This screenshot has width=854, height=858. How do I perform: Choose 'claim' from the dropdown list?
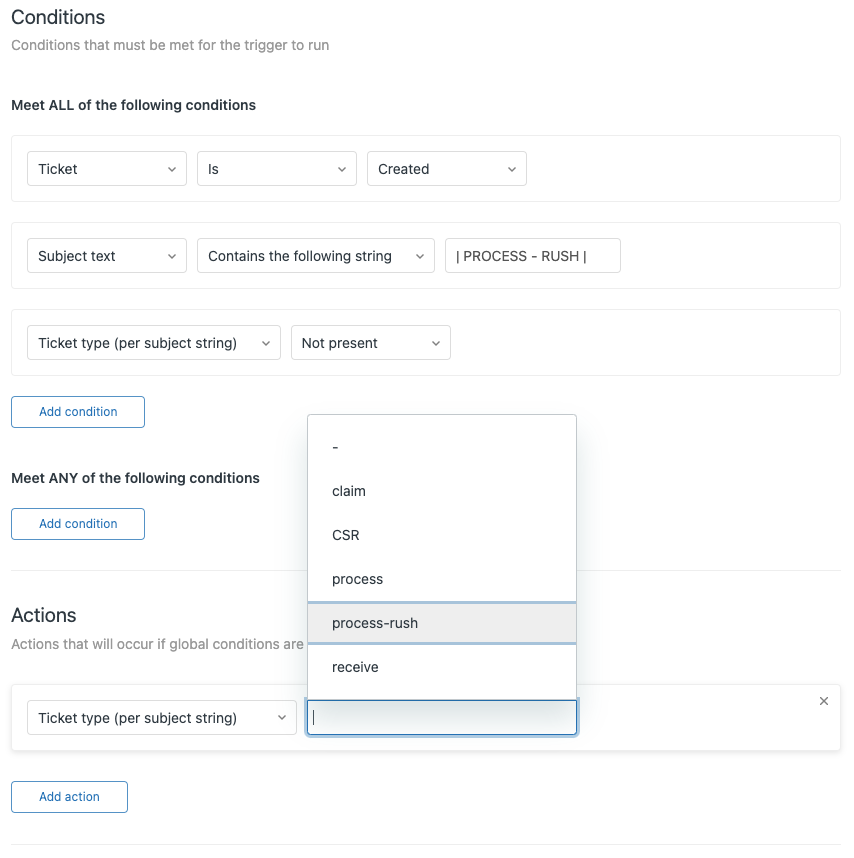[441, 491]
